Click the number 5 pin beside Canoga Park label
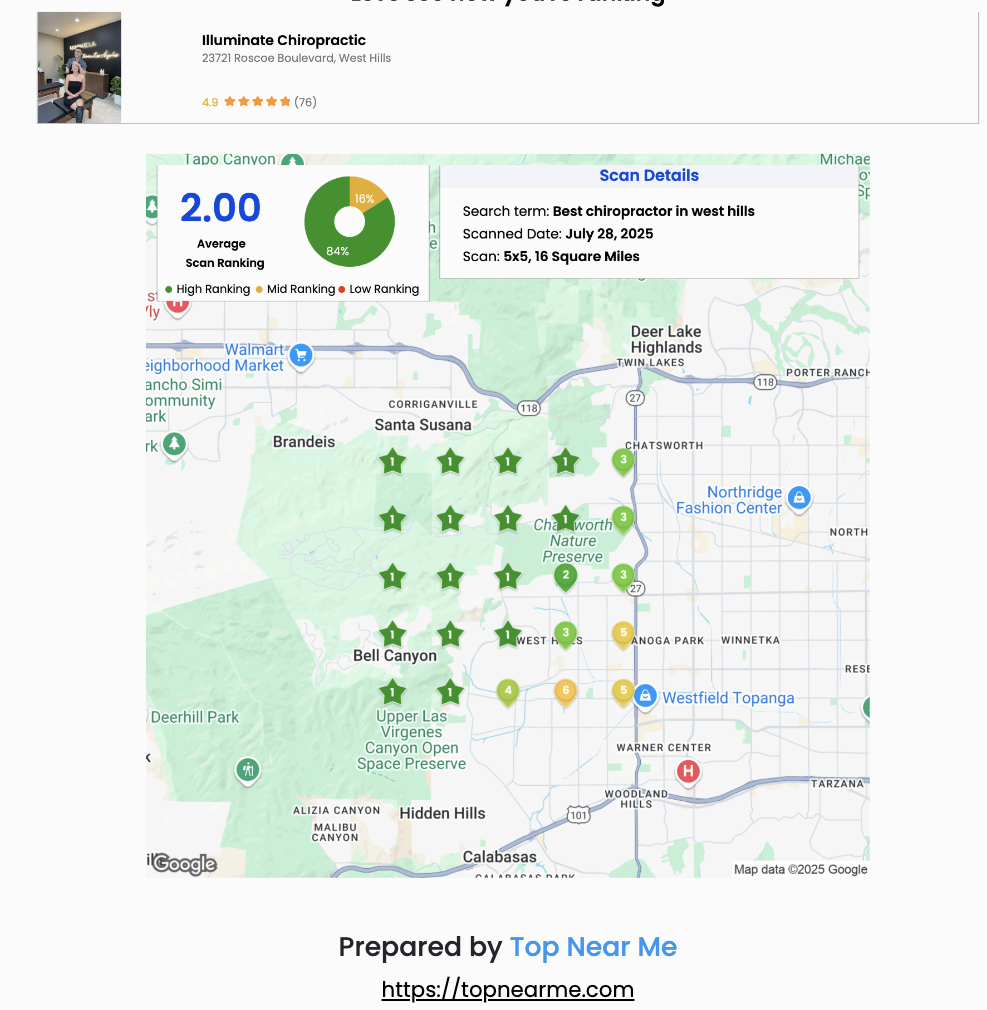The image size is (987, 1010). 623,634
